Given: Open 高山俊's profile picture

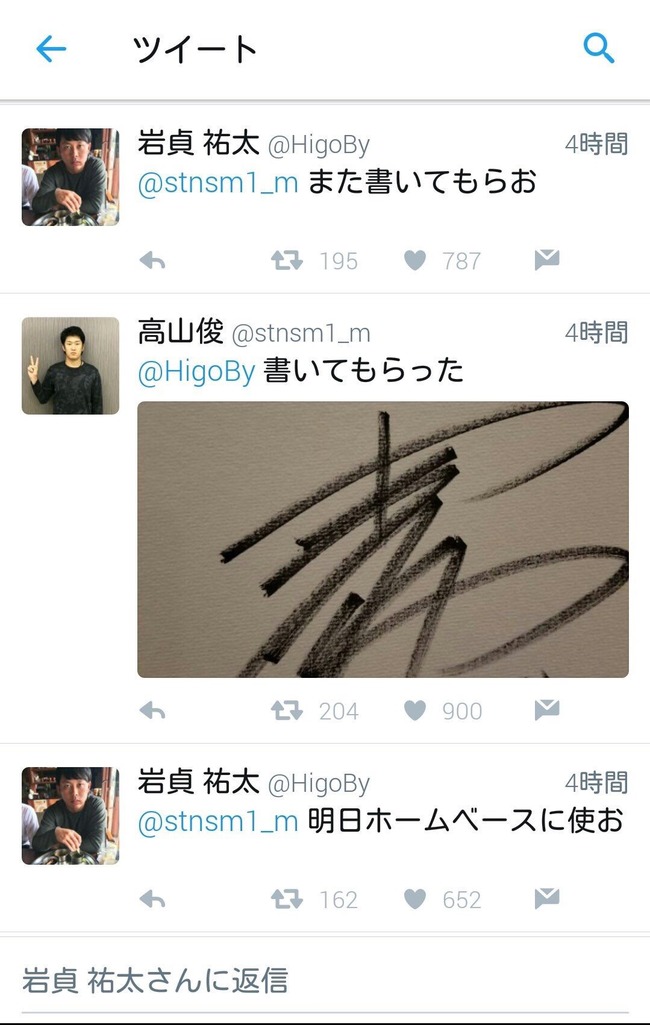Looking at the screenshot, I should point(71,366).
